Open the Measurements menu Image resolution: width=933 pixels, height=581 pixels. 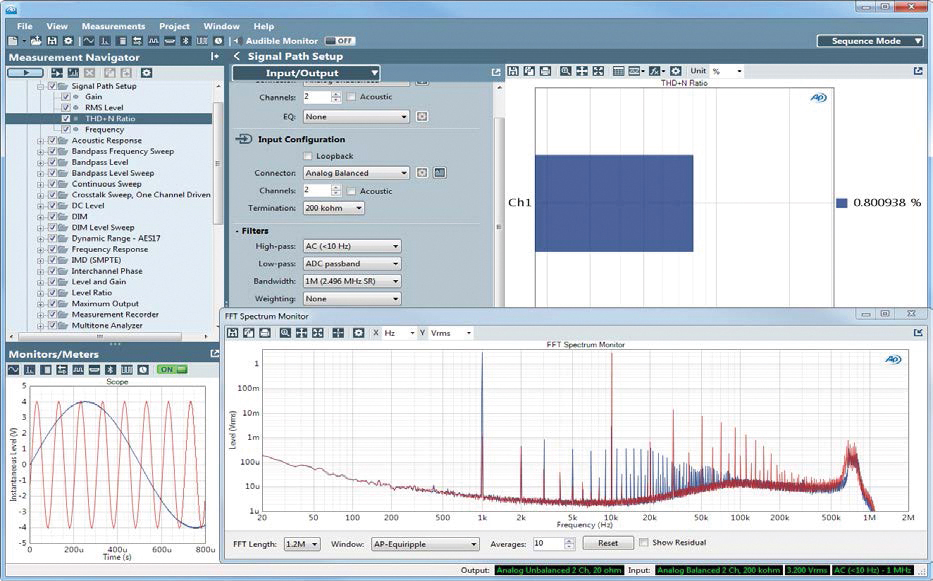[113, 26]
